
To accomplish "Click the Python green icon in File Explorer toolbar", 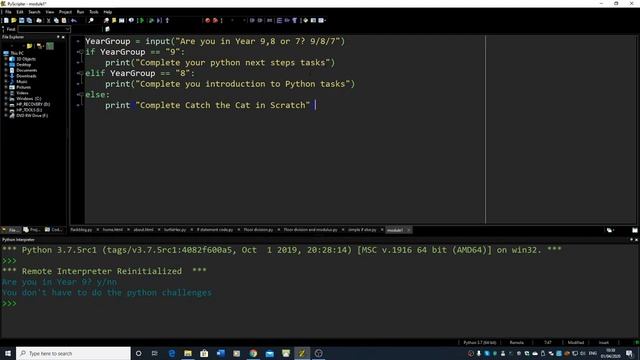I will 50,46.
